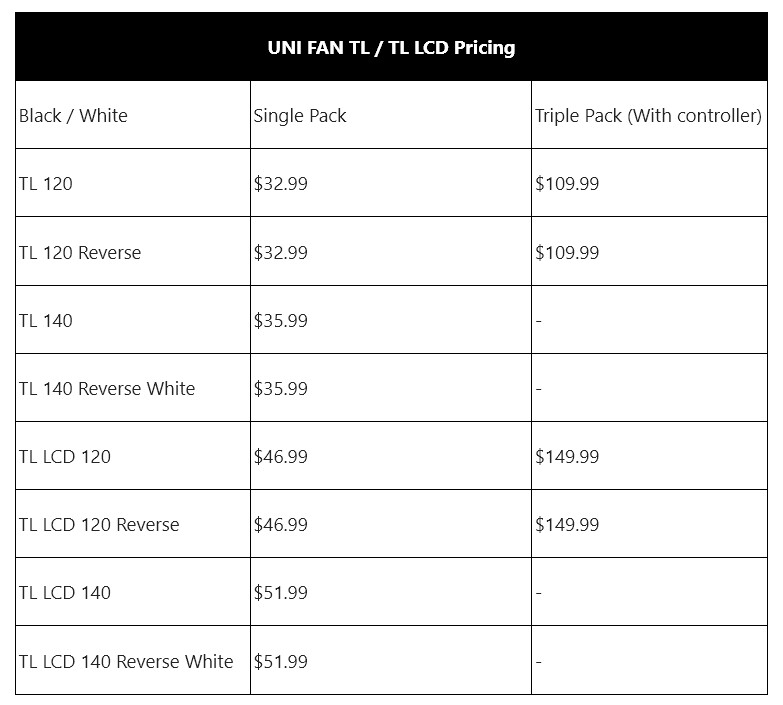Screen dimensions: 783x705
Task: Click the TL LCD 120 triple price $149.99
Action: coord(567,456)
